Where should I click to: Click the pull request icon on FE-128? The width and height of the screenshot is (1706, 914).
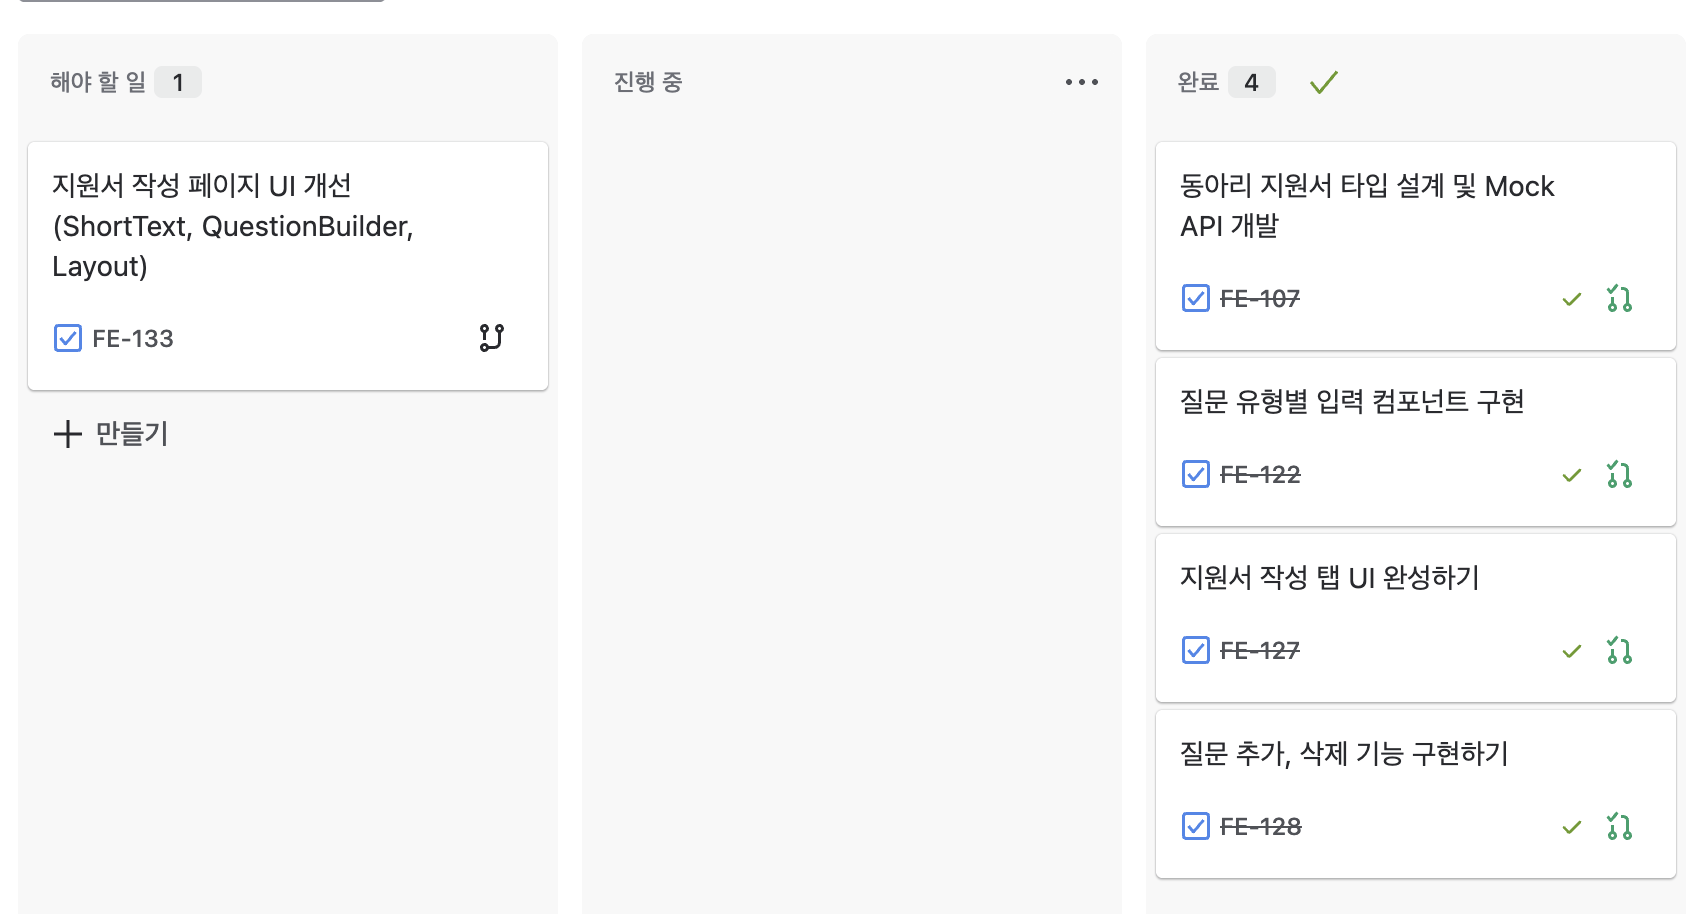(1619, 827)
